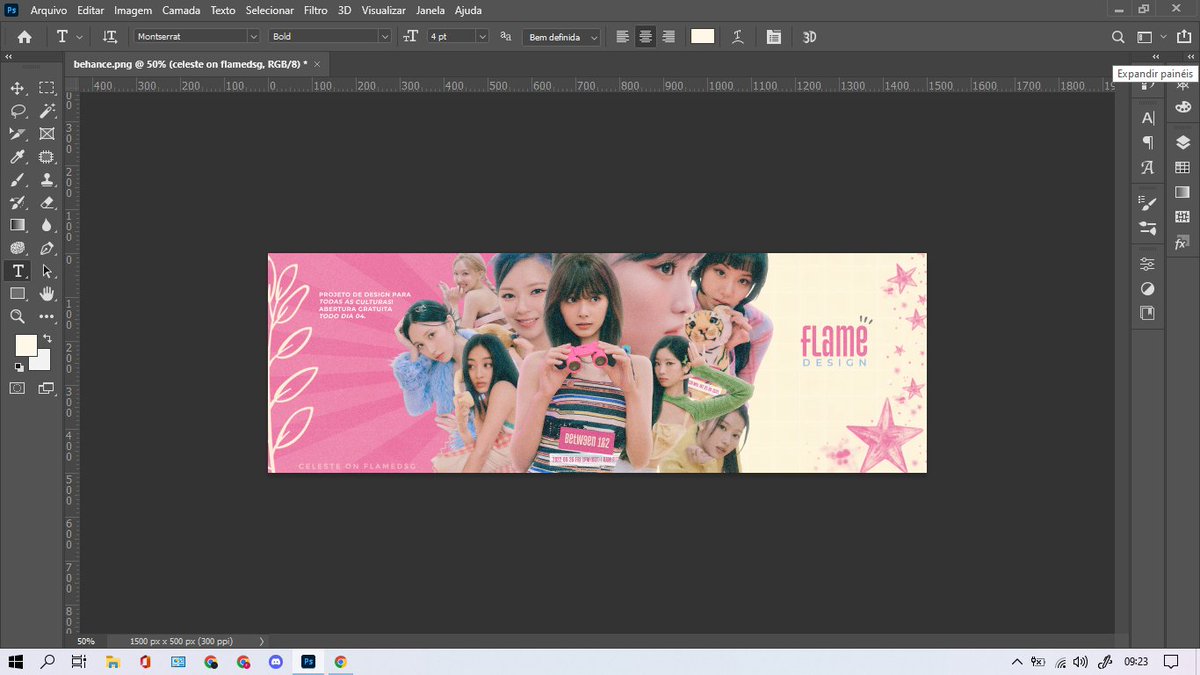The height and width of the screenshot is (675, 1200).
Task: Toggle right text alignment
Action: click(668, 36)
